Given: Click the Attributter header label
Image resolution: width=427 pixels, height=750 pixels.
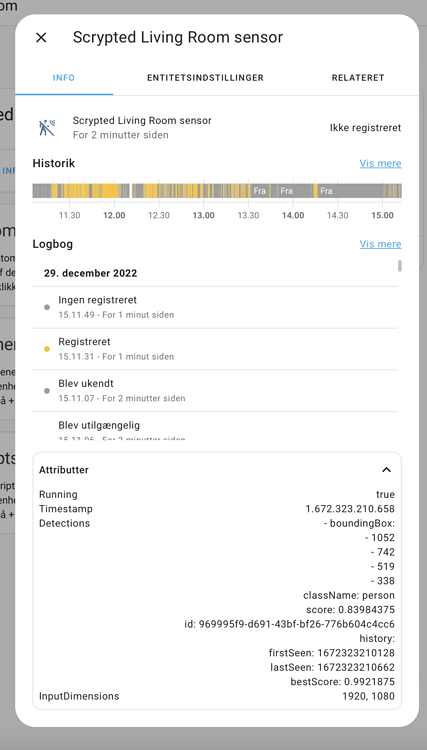Looking at the screenshot, I should 64,470.
